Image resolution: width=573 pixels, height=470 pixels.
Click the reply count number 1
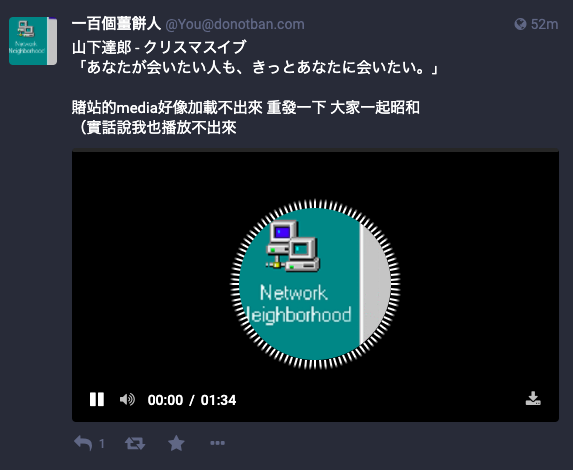(102, 444)
